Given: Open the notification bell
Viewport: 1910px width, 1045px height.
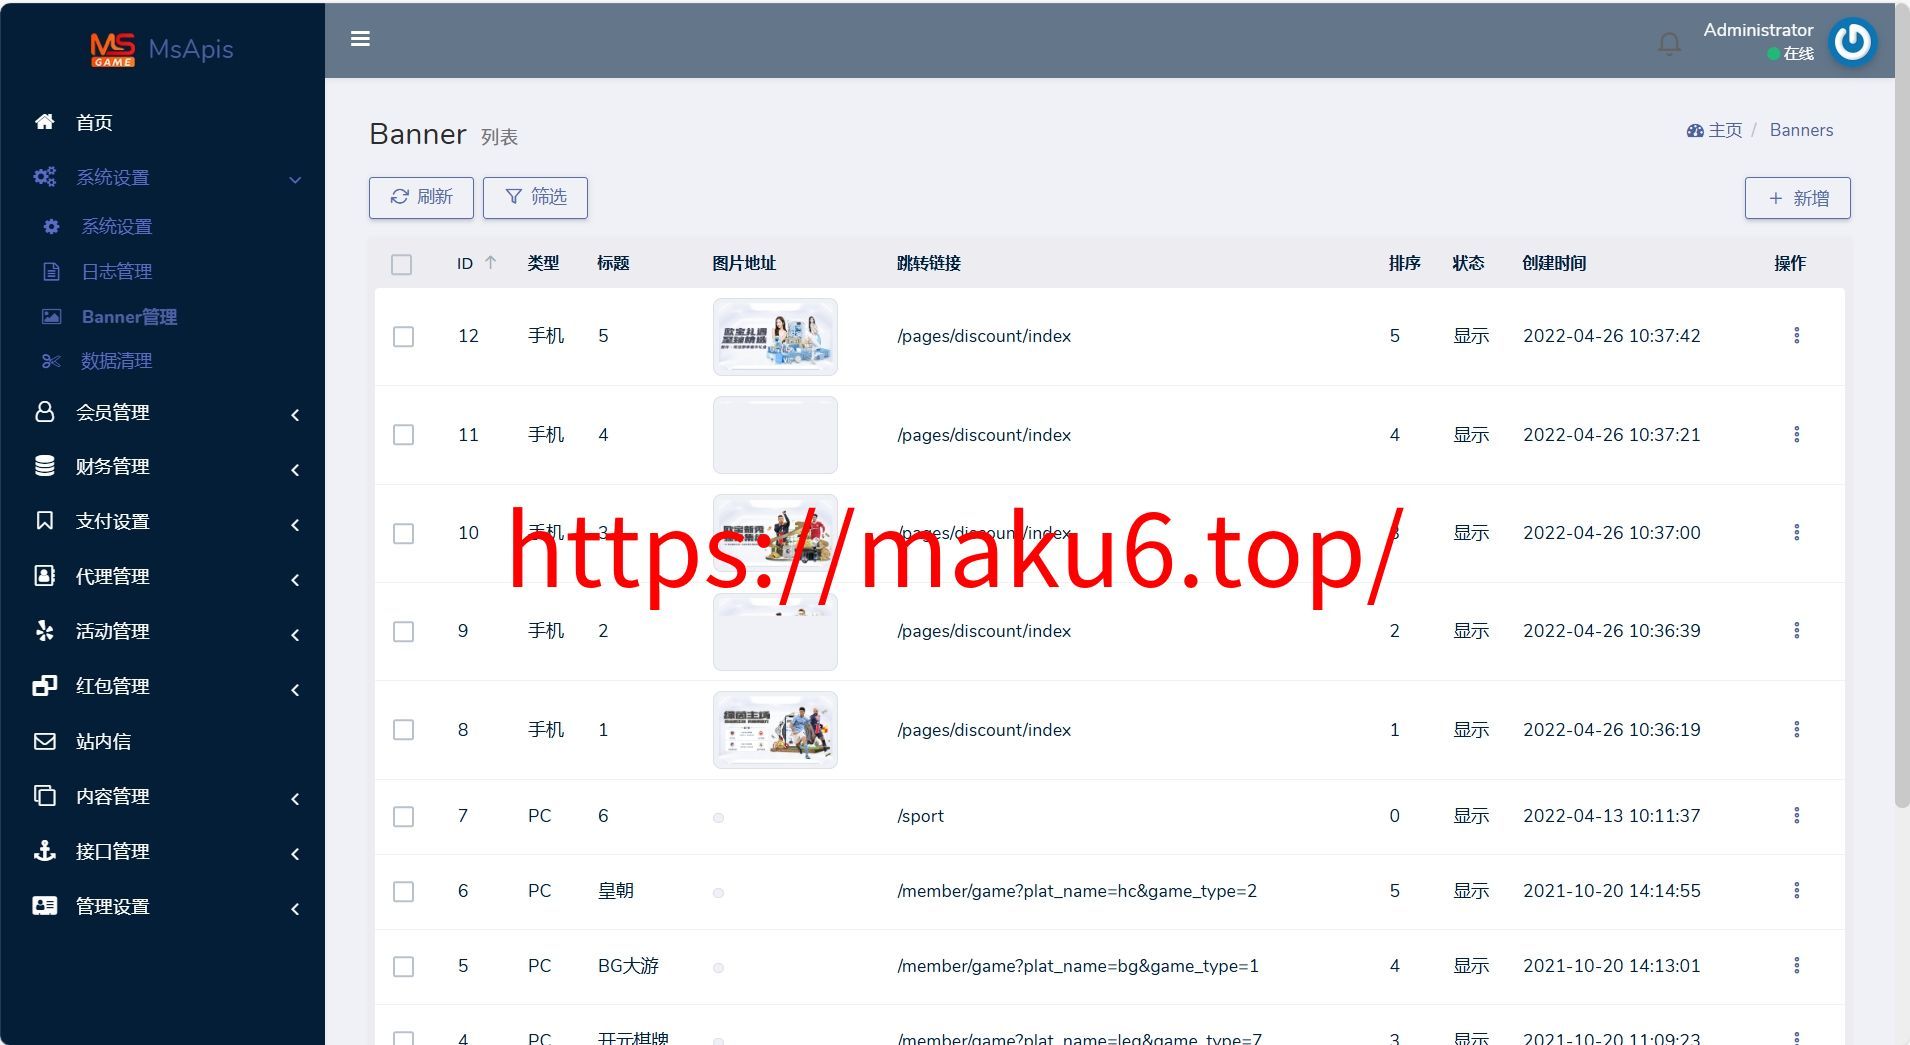Looking at the screenshot, I should coord(1669,43).
